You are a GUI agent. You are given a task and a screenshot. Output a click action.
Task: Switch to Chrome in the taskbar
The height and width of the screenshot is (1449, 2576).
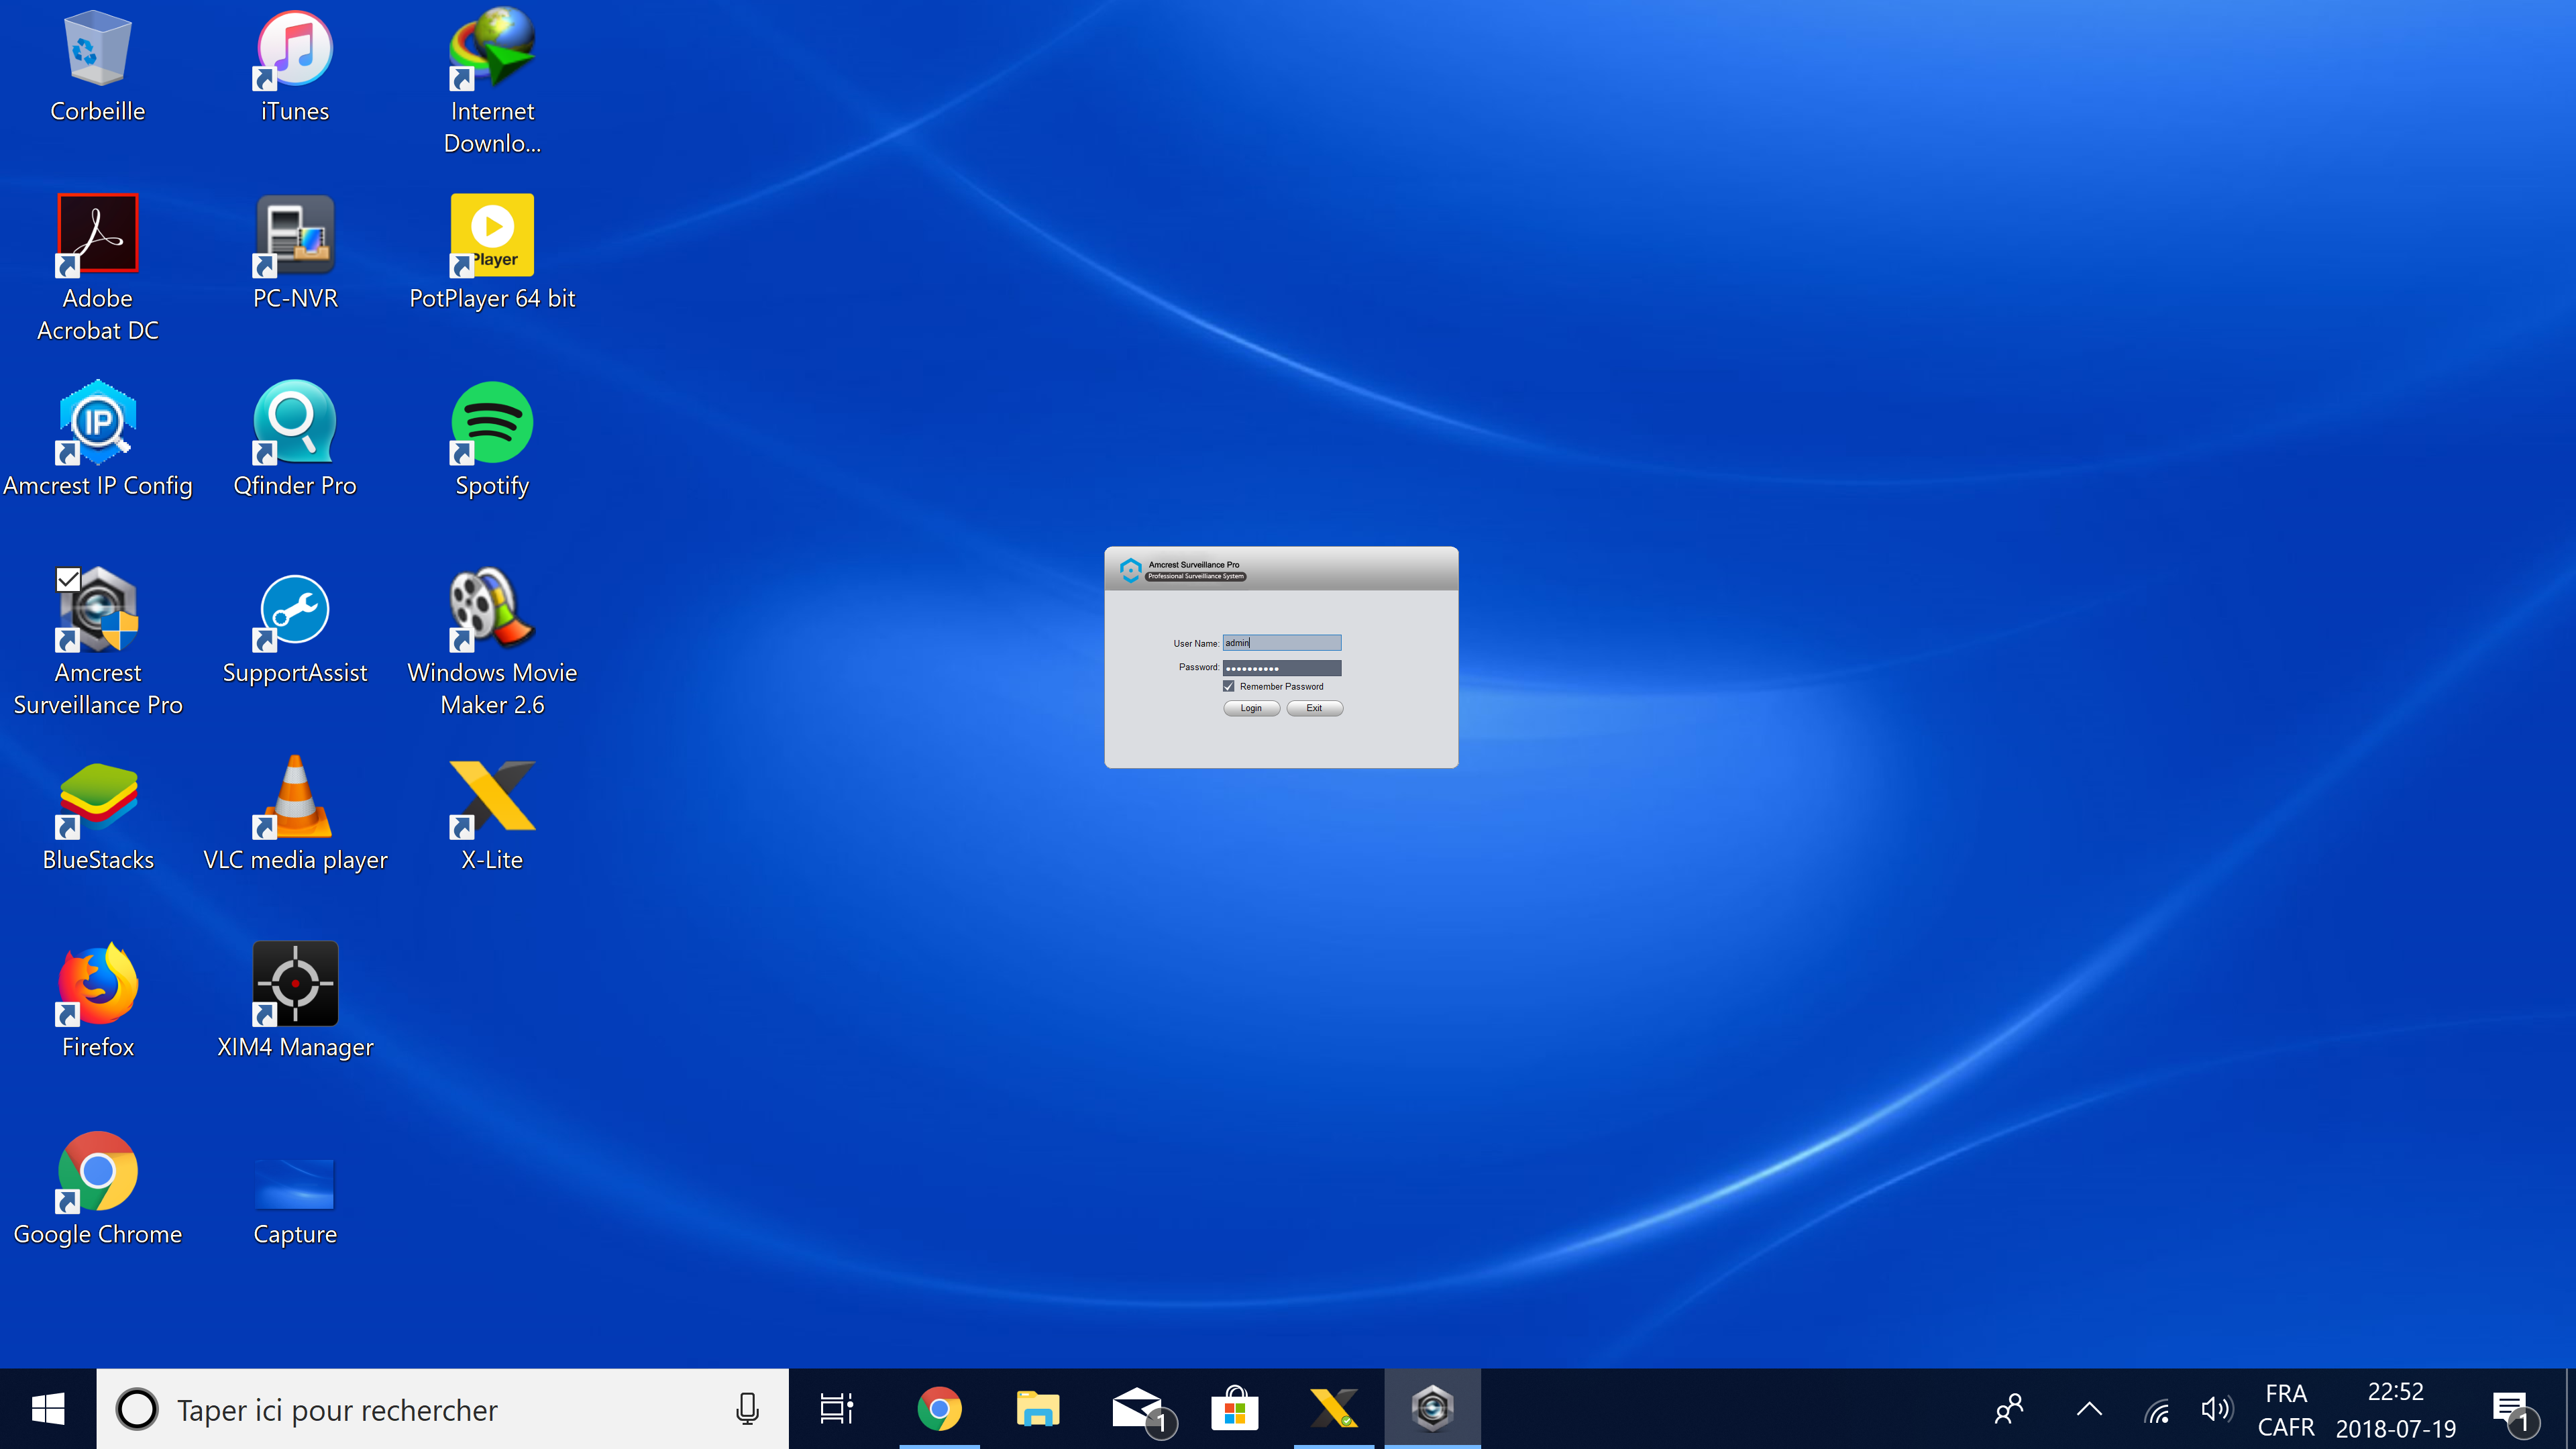(939, 1409)
